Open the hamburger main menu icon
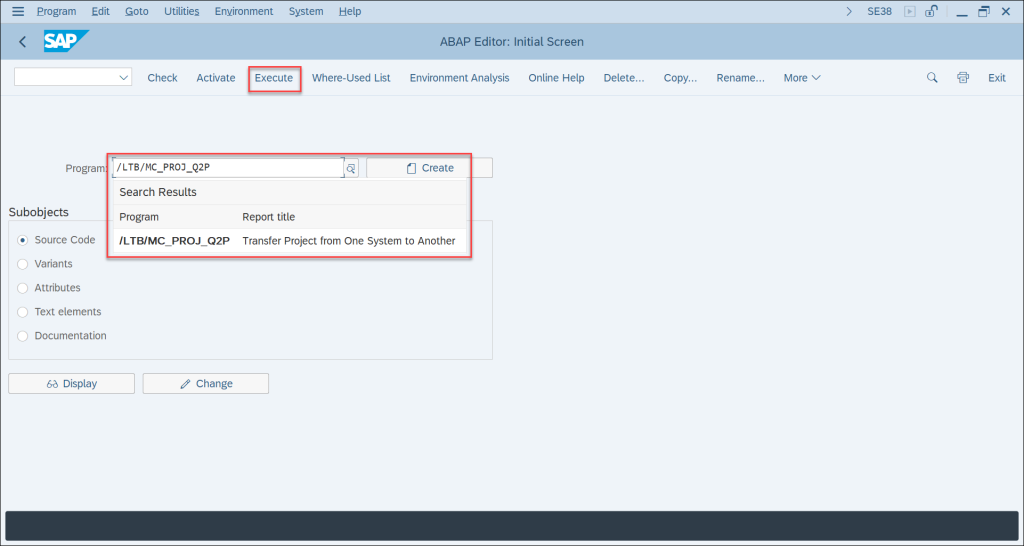1024x546 pixels. pyautogui.click(x=18, y=11)
